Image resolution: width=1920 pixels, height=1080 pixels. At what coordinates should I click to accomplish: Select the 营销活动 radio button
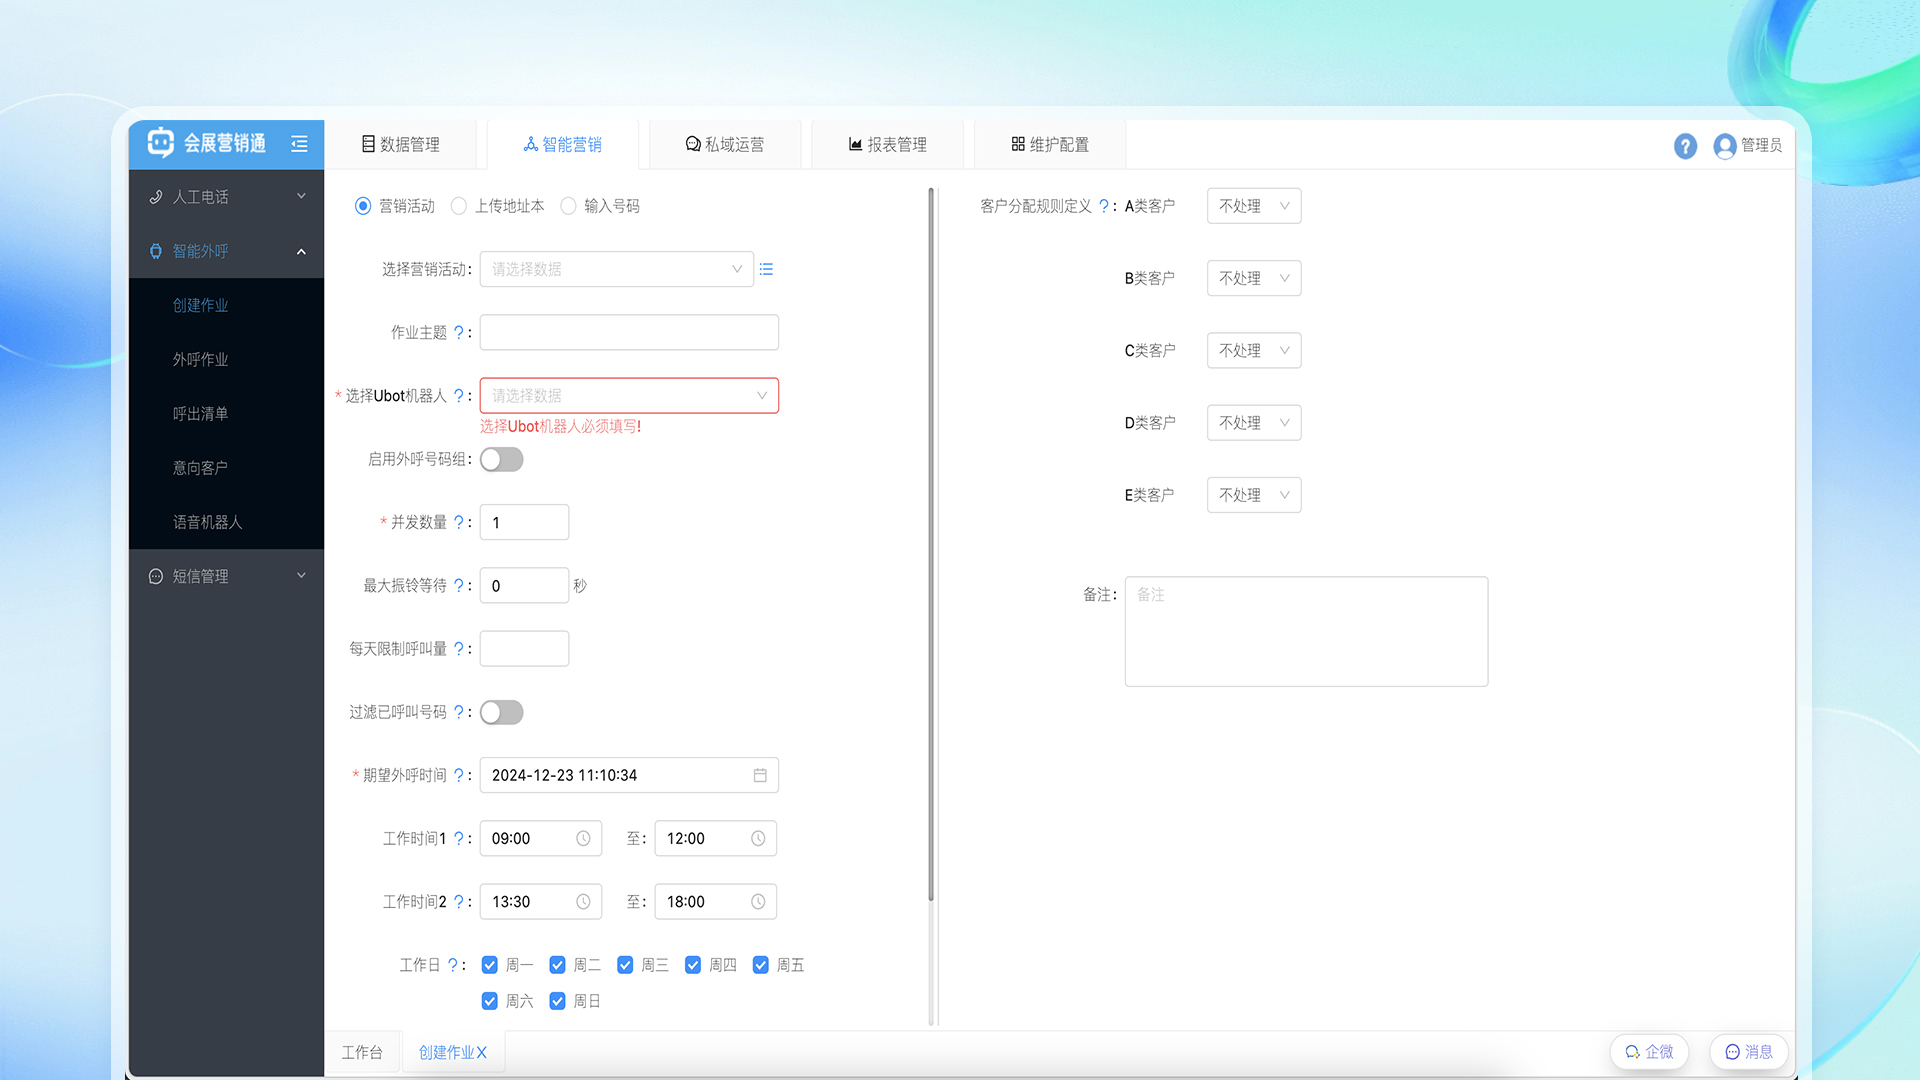[363, 206]
